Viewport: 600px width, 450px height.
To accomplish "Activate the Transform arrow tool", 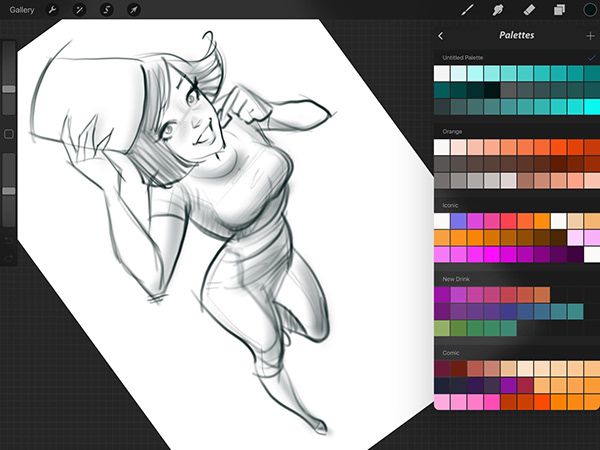I will coord(133,10).
